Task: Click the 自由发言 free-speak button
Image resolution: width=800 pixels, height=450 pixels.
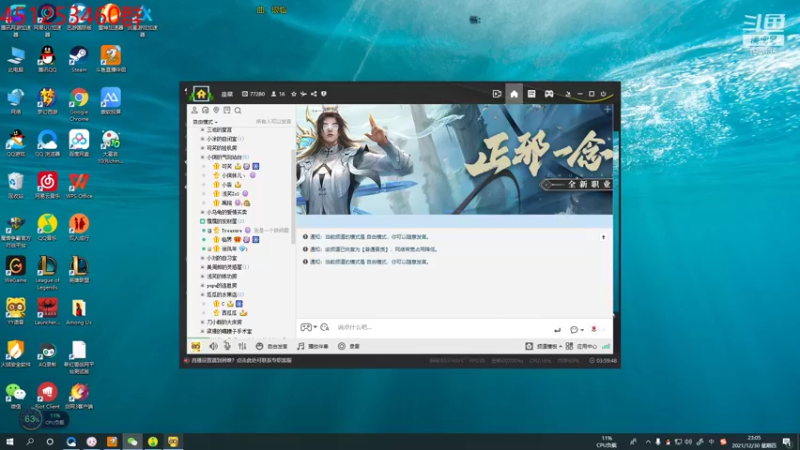Action: [272, 346]
